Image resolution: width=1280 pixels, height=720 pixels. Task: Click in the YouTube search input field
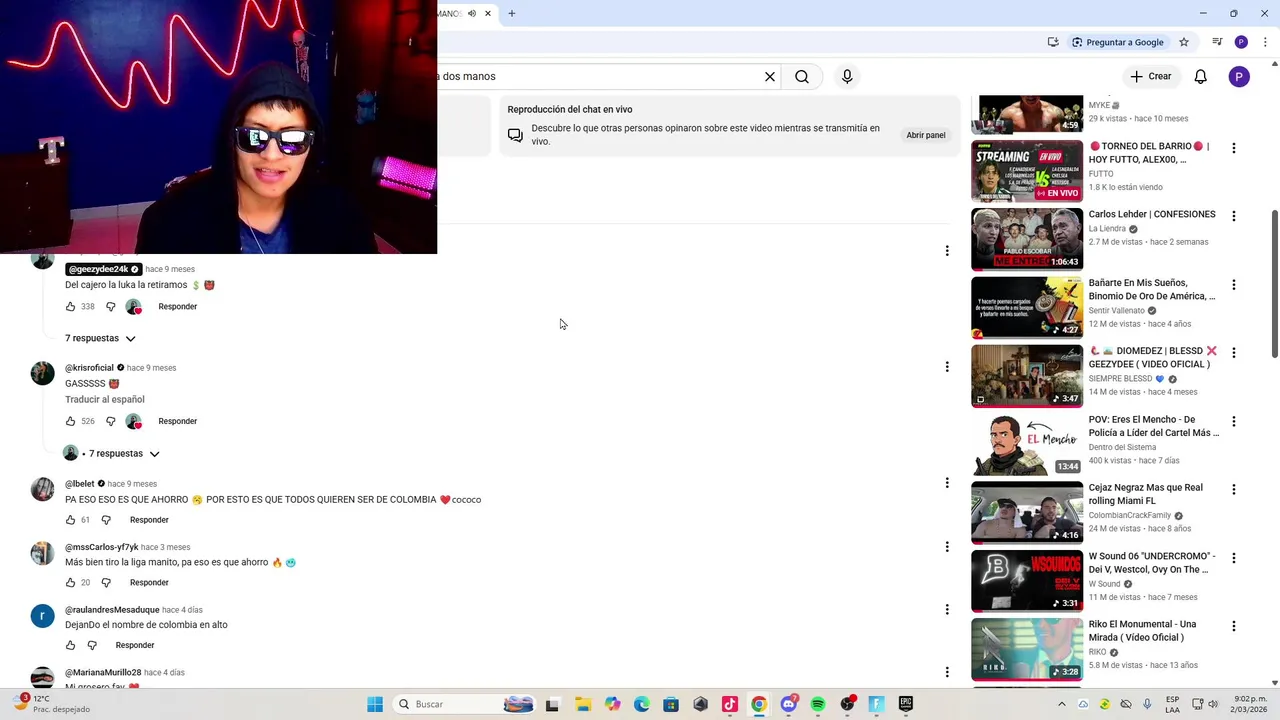(597, 76)
